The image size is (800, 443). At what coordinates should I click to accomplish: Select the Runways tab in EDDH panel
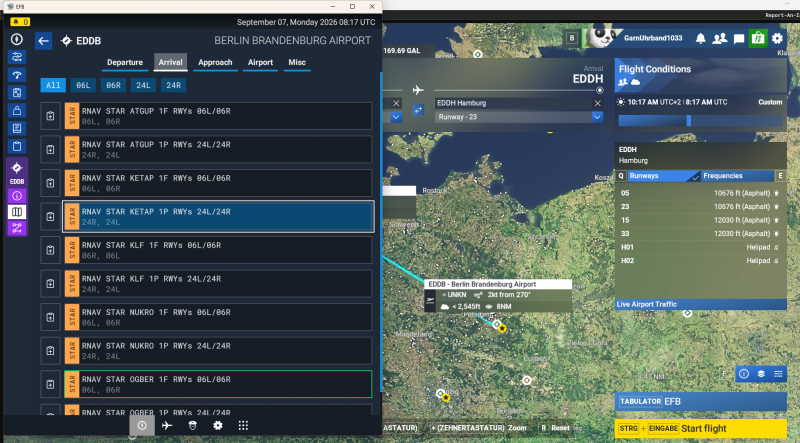tap(663, 176)
